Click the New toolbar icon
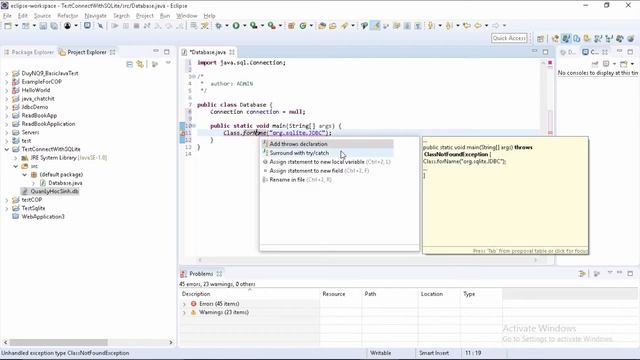Image resolution: width=640 pixels, height=360 pixels. click(x=8, y=26)
